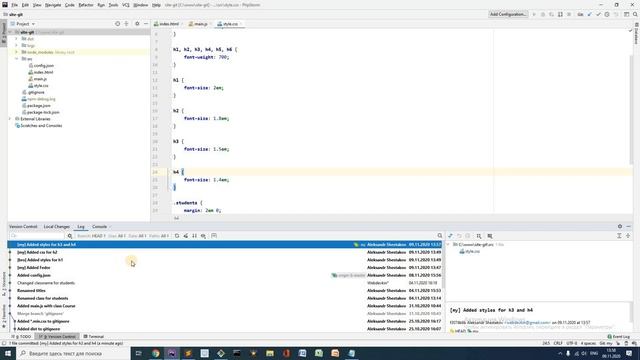Open PhpStorm from the Windows taskbar
This screenshot has width=640, height=360.
click(172, 353)
